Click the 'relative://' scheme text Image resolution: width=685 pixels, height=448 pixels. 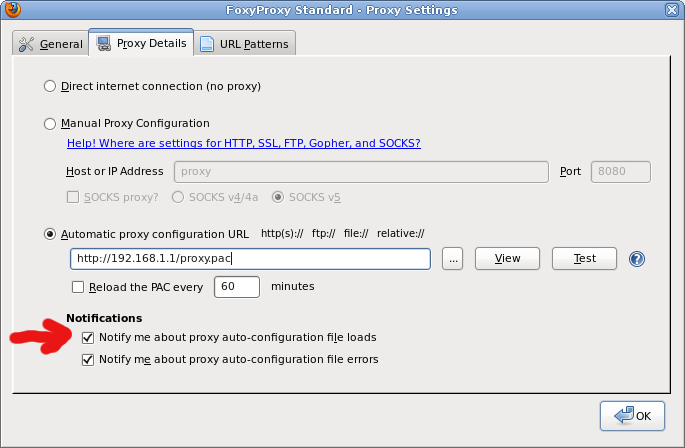click(x=401, y=234)
